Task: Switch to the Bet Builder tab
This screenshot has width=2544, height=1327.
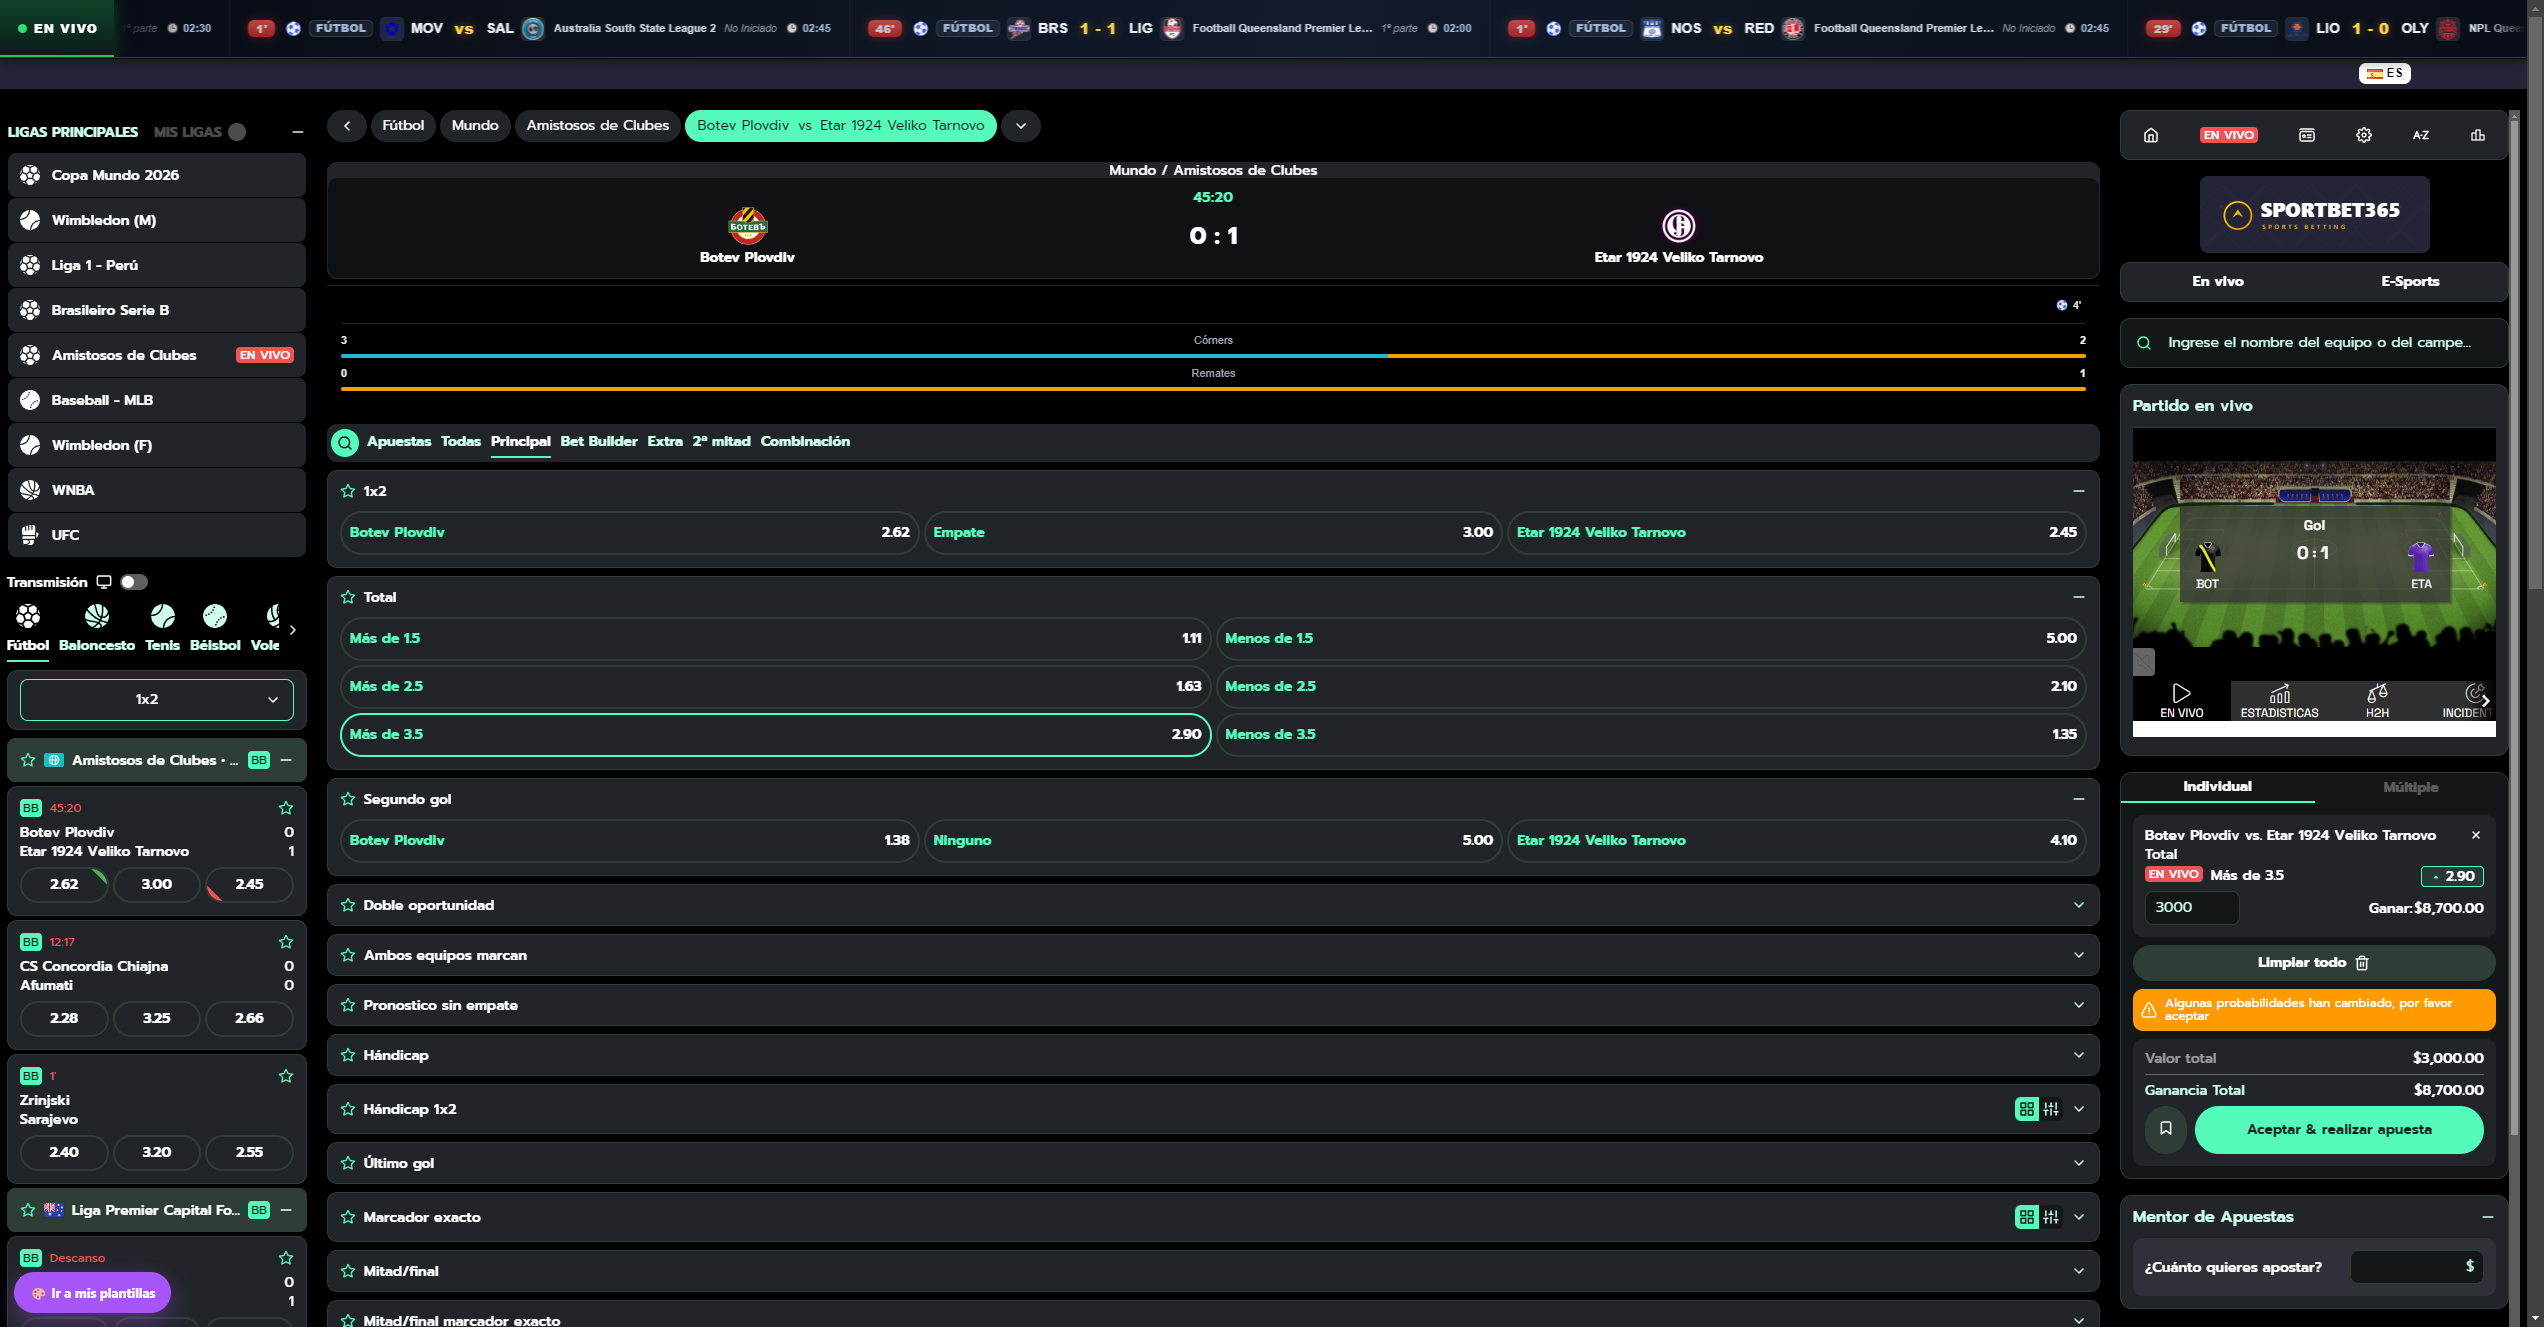Action: tap(599, 442)
